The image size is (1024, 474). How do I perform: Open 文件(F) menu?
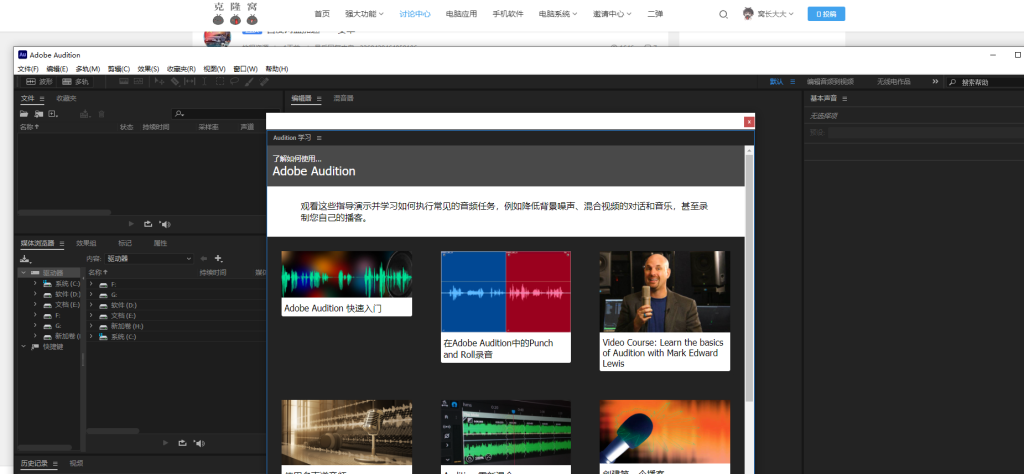[27, 69]
